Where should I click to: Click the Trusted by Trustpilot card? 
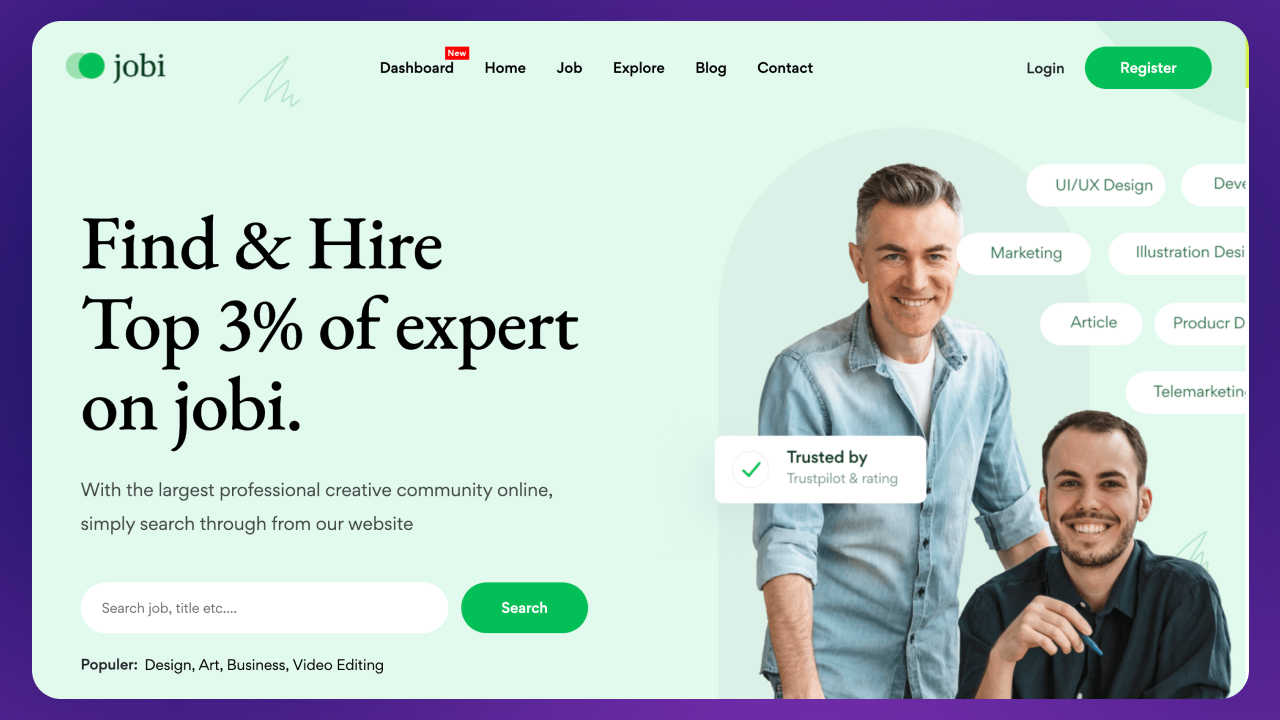tap(821, 469)
